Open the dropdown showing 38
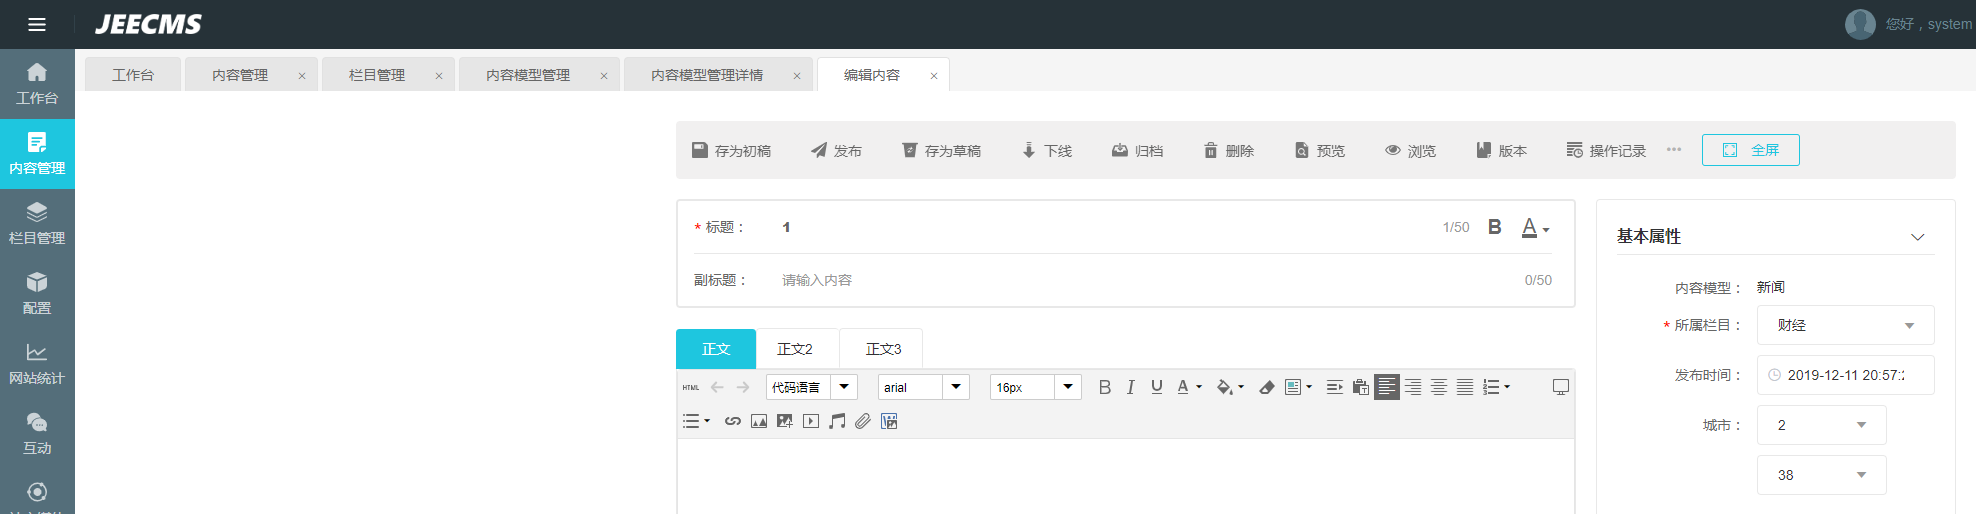Viewport: 1976px width, 514px height. coord(1821,475)
